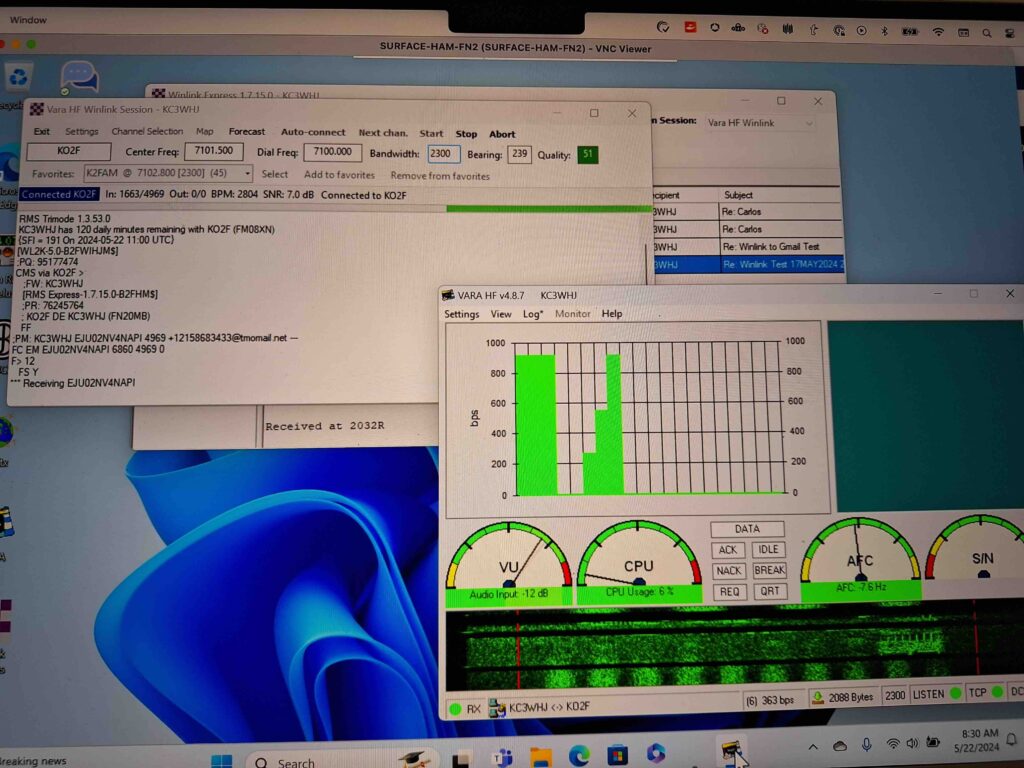Click Bandwidth field 2300
The width and height of the screenshot is (1024, 768).
(x=443, y=154)
